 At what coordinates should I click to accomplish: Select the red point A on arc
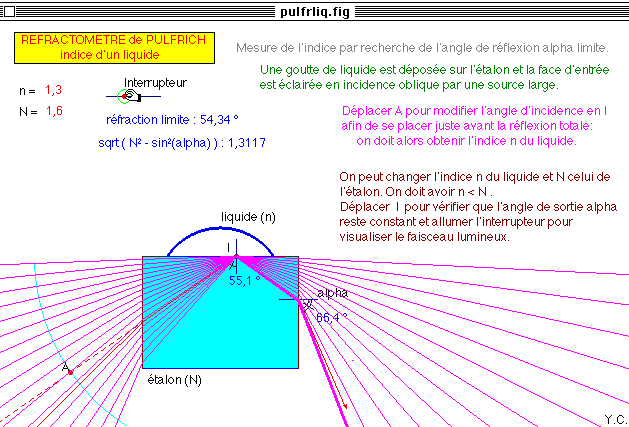click(70, 372)
